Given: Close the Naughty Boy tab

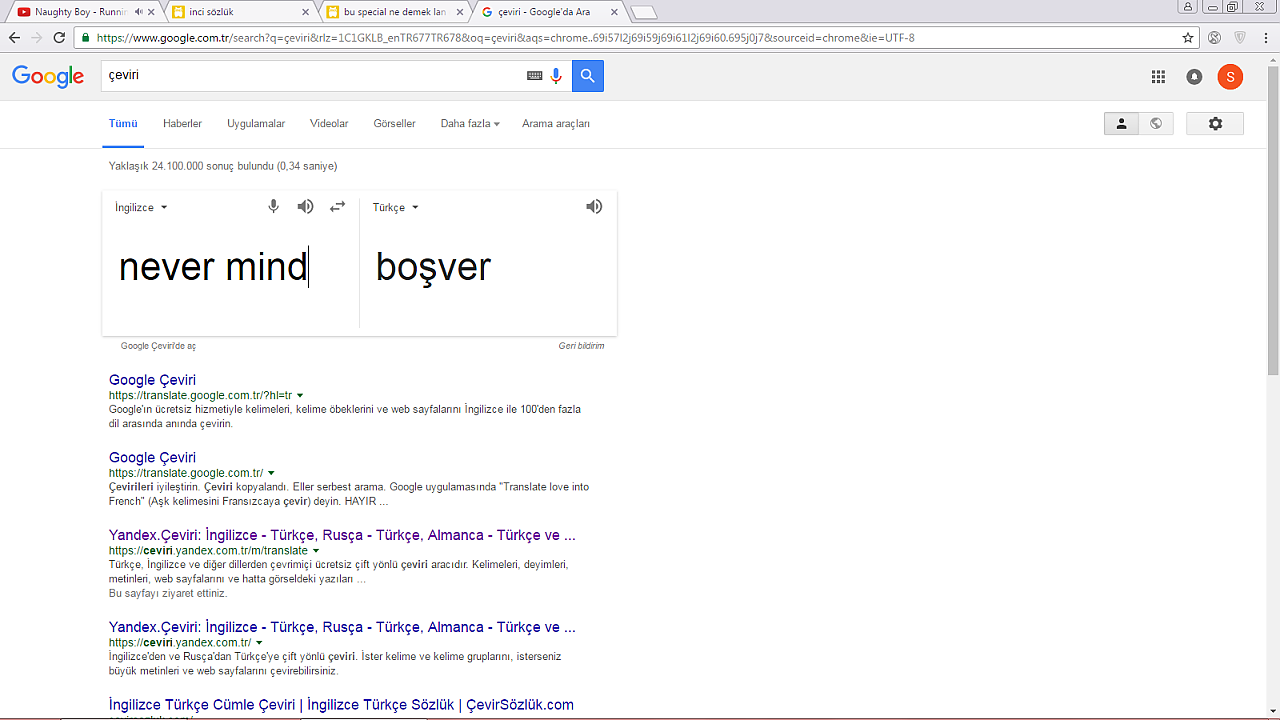Looking at the screenshot, I should [x=153, y=12].
